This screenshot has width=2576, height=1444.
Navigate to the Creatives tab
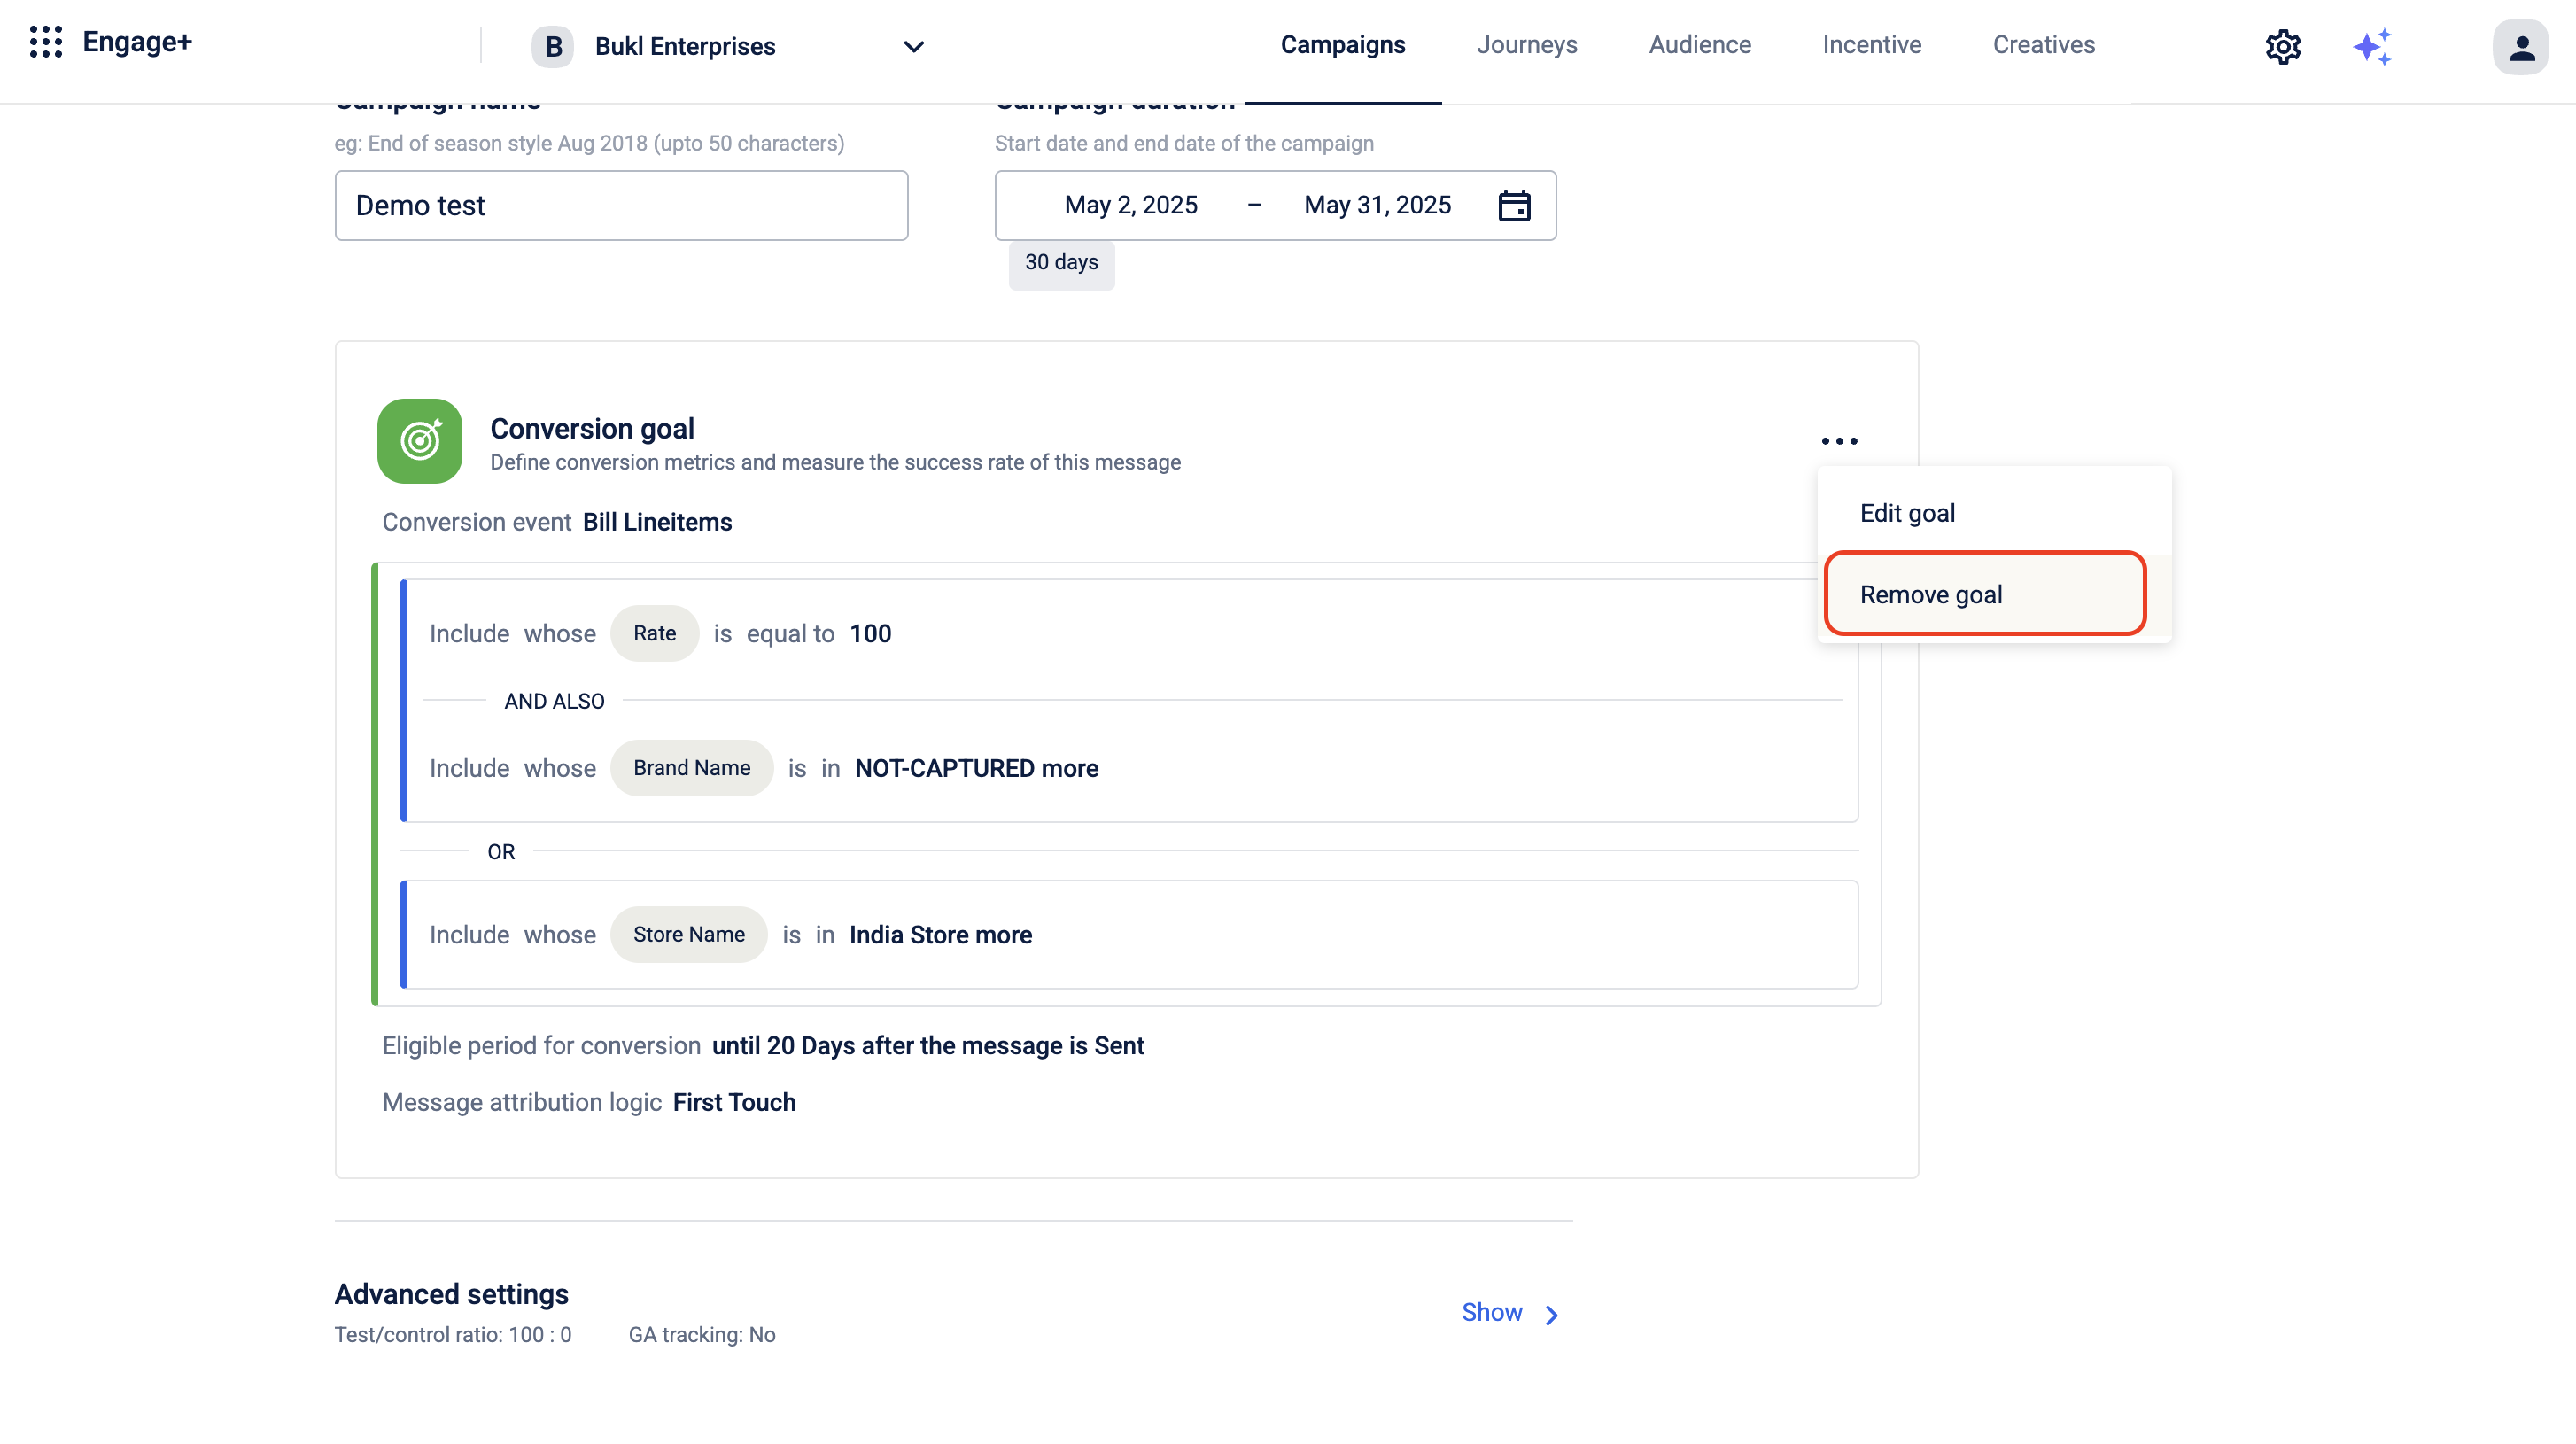2043,45
